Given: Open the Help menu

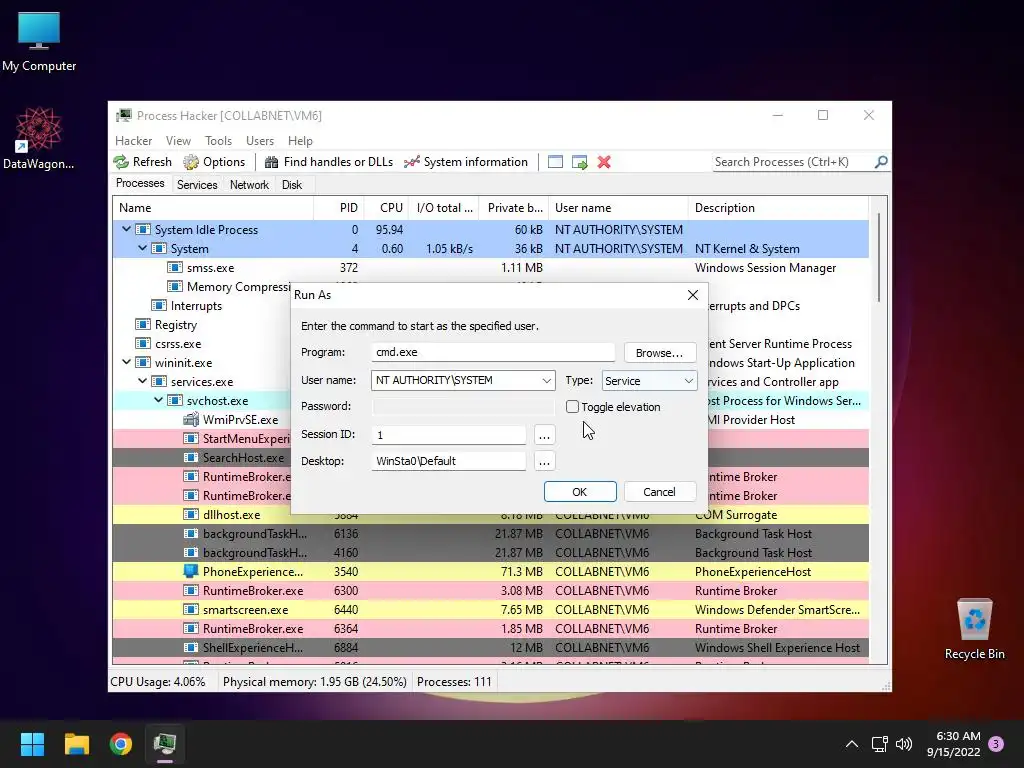Looking at the screenshot, I should tap(300, 140).
